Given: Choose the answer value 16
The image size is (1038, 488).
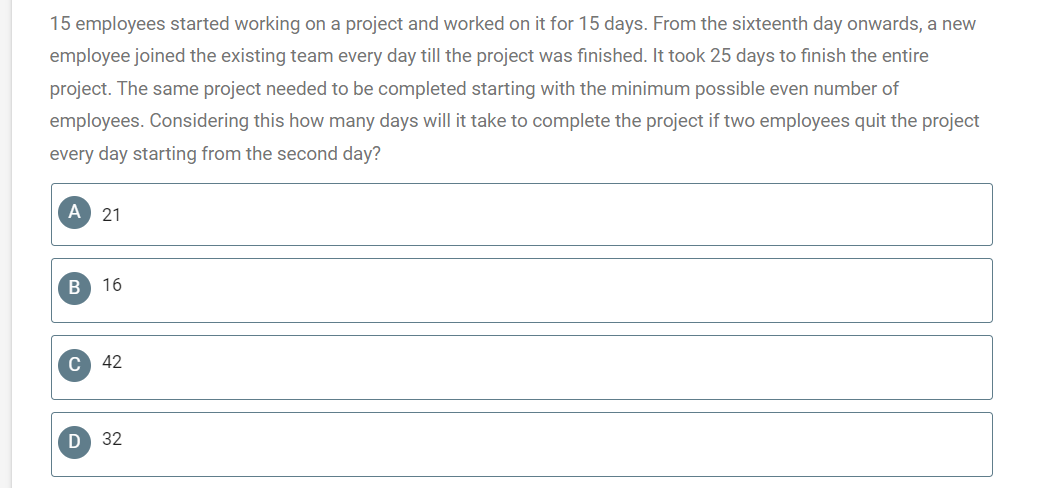Looking at the screenshot, I should [112, 285].
